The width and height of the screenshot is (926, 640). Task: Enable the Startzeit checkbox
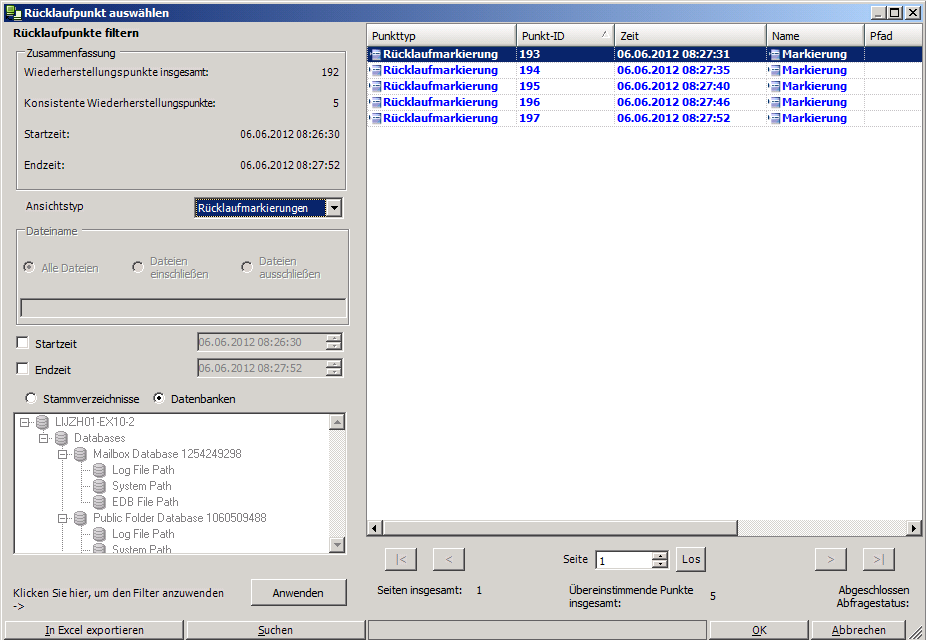(x=23, y=344)
